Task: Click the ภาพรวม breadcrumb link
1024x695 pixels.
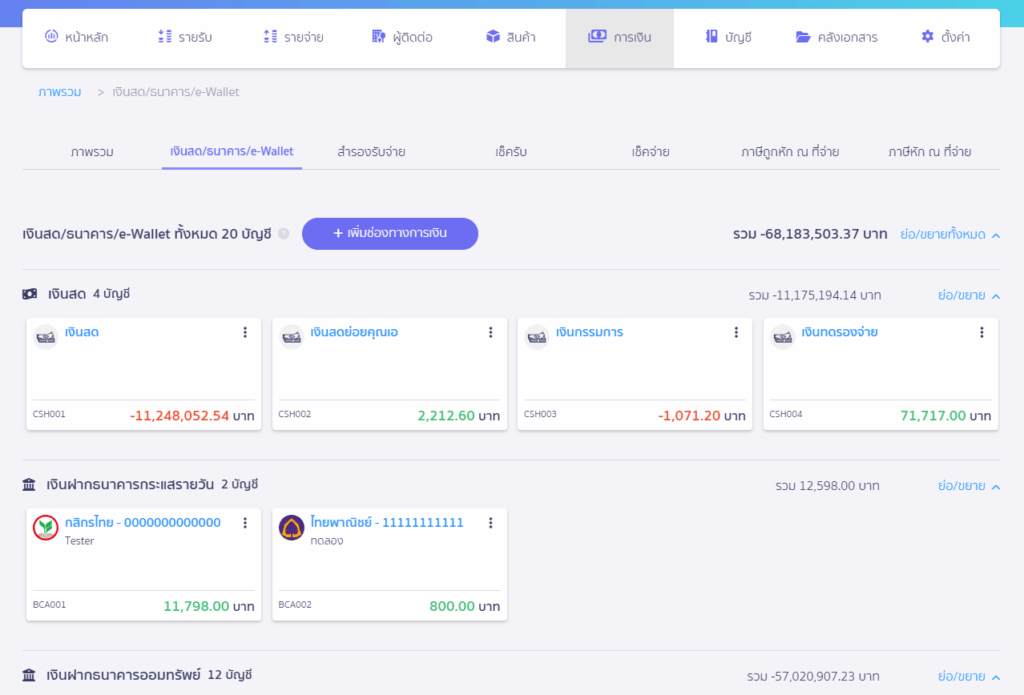Action: point(59,92)
